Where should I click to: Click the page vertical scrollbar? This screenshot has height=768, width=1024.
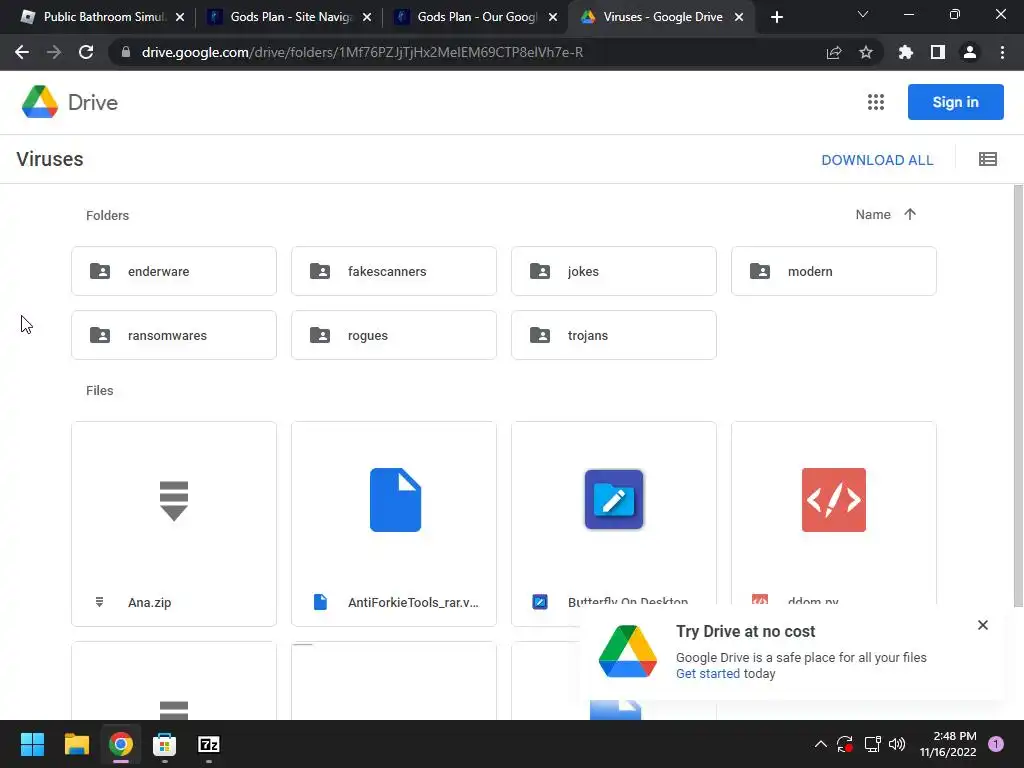1018,396
